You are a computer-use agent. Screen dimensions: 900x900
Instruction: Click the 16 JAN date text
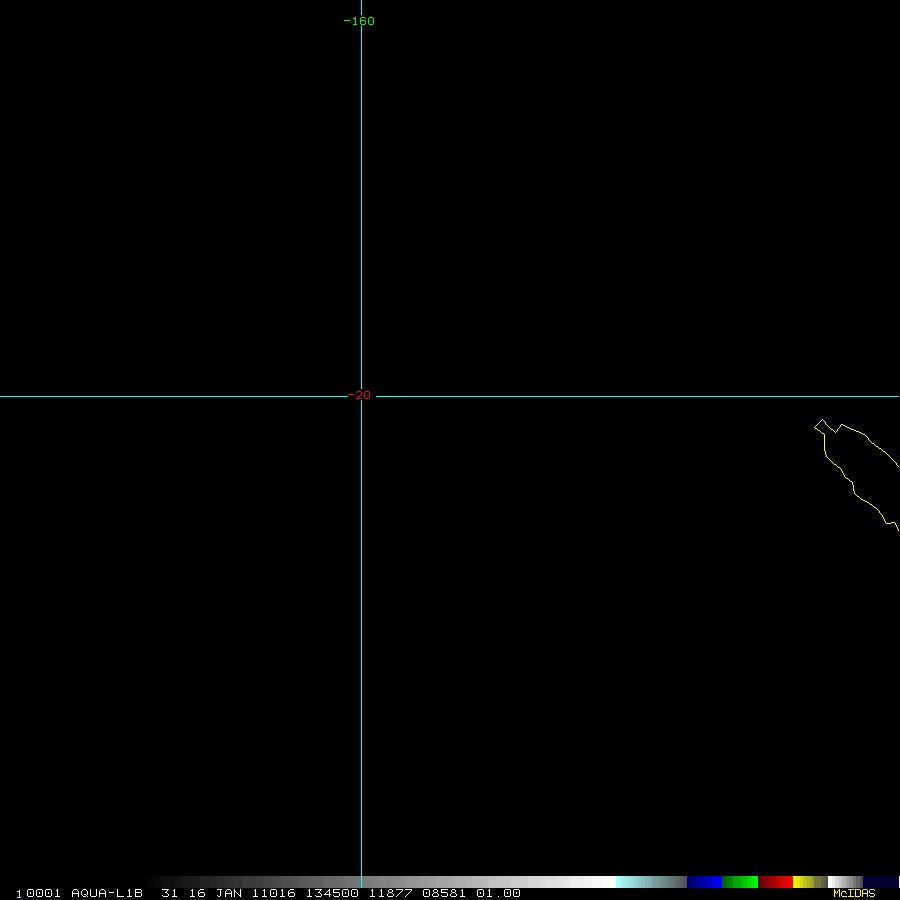[212, 893]
